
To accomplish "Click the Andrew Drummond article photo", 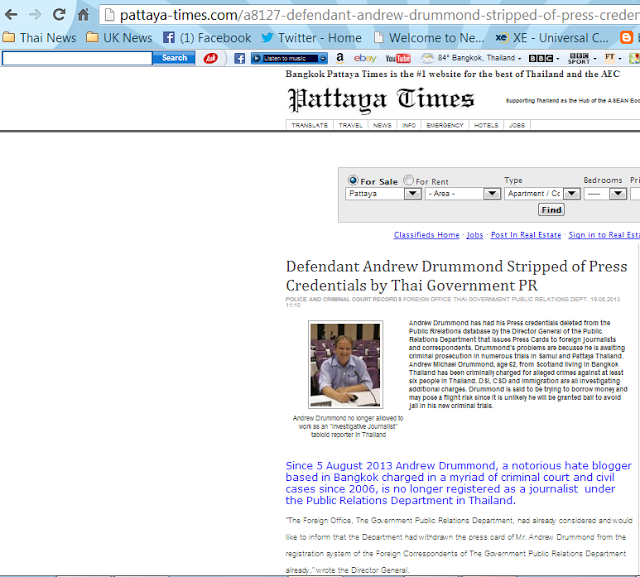I will 345,364.
